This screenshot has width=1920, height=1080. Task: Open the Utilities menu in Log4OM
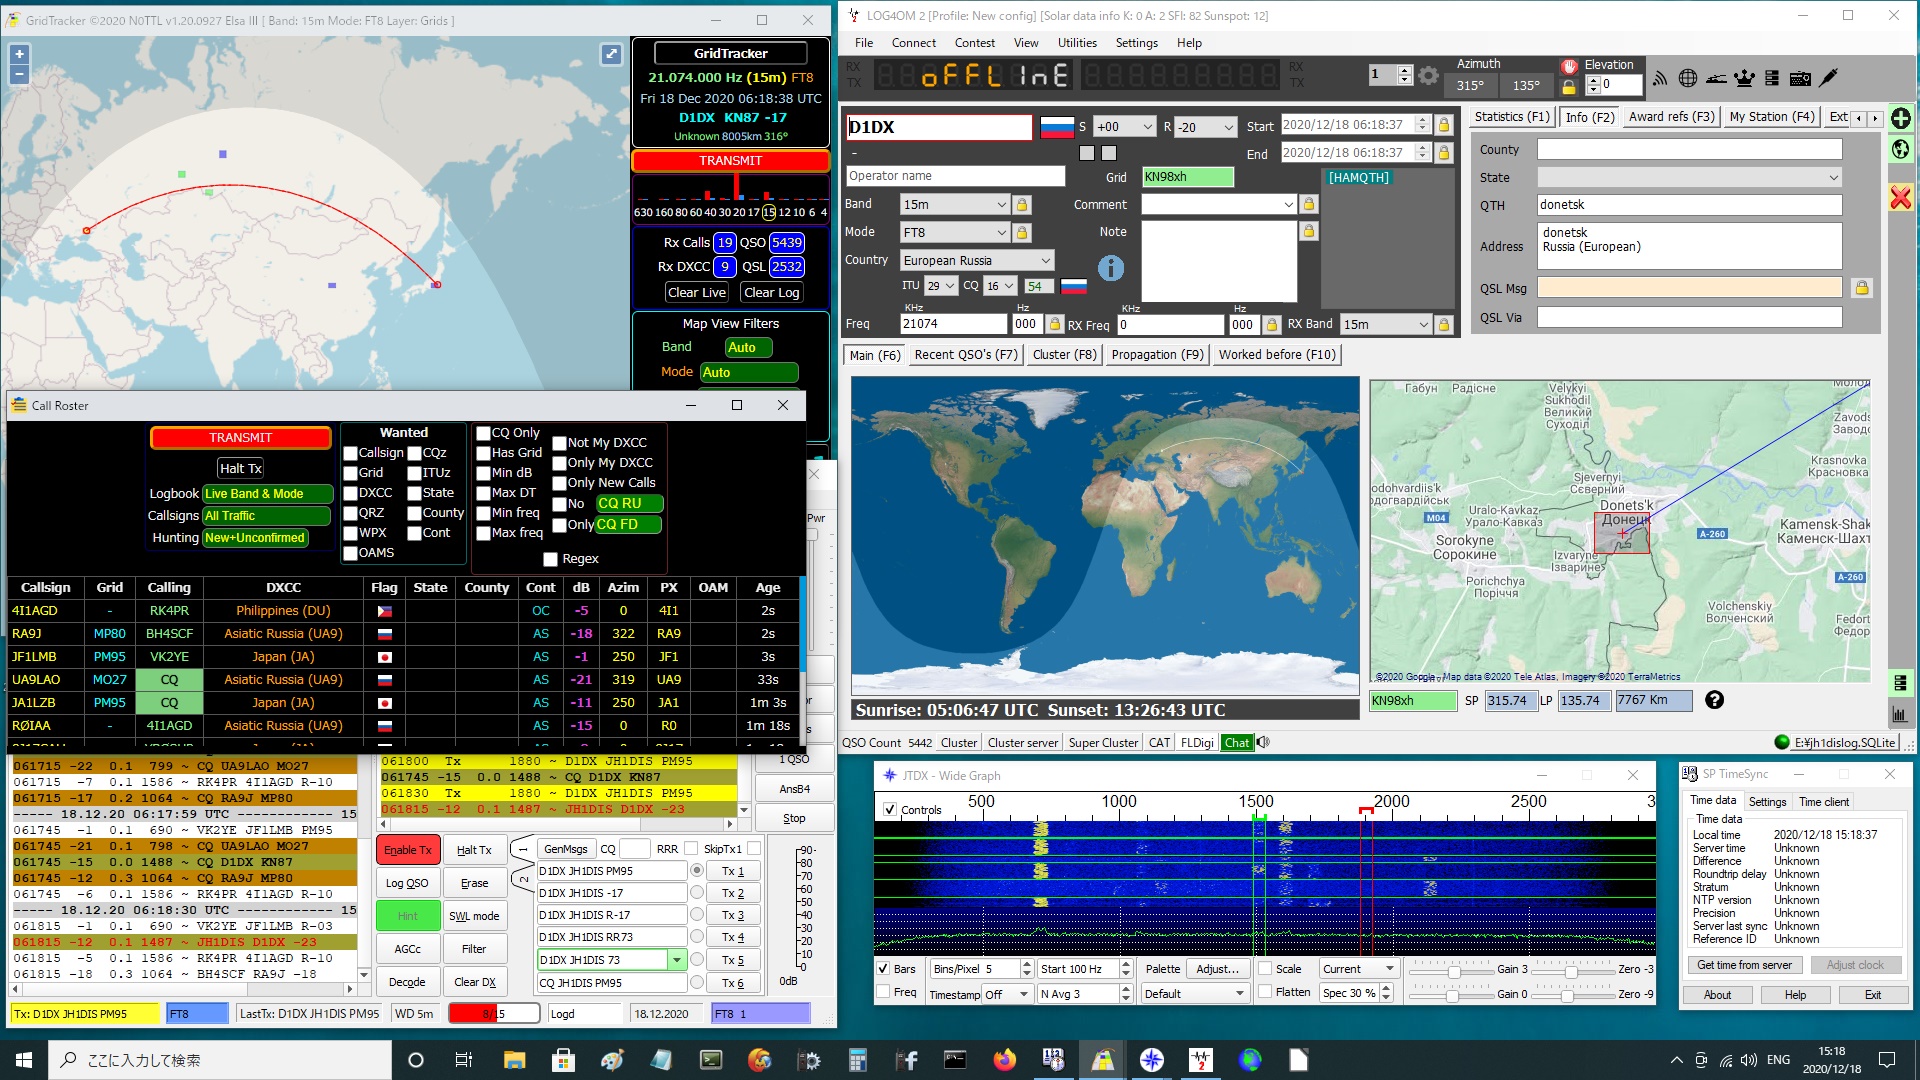tap(1077, 42)
